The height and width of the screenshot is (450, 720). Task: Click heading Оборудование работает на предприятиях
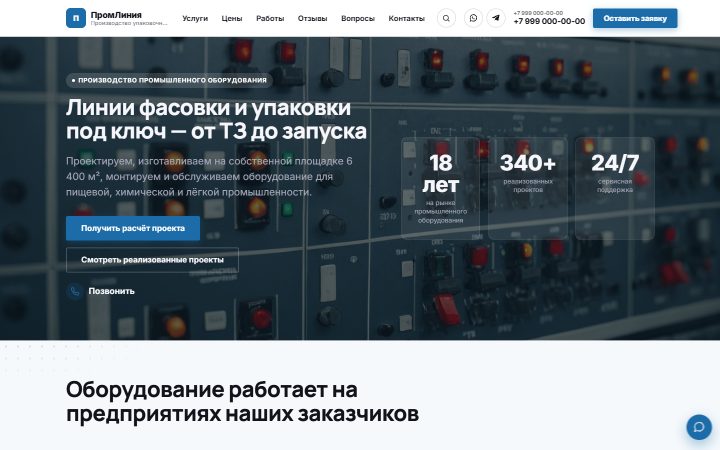pos(242,401)
